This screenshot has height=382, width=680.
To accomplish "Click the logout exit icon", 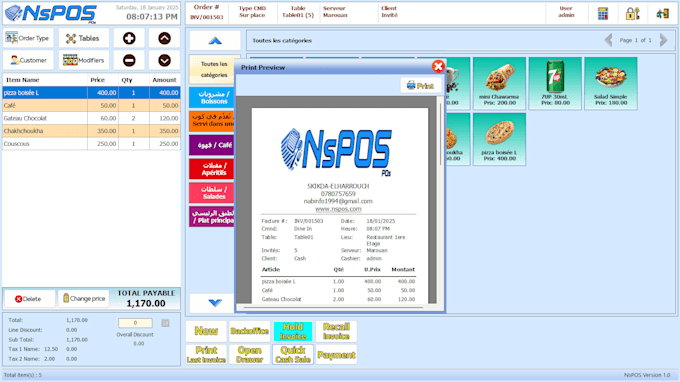I will [662, 14].
